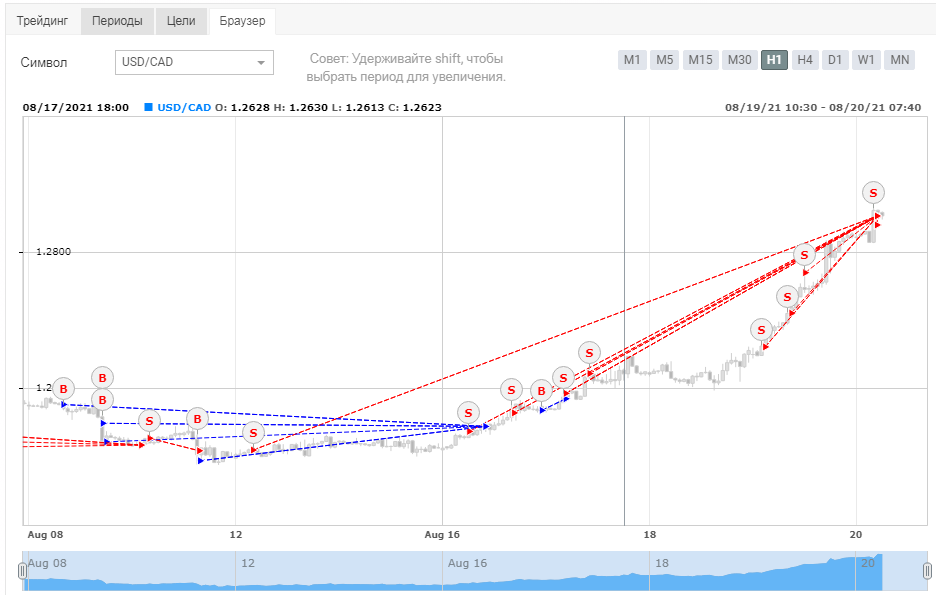
Task: Click the Символ field label
Action: 44,63
